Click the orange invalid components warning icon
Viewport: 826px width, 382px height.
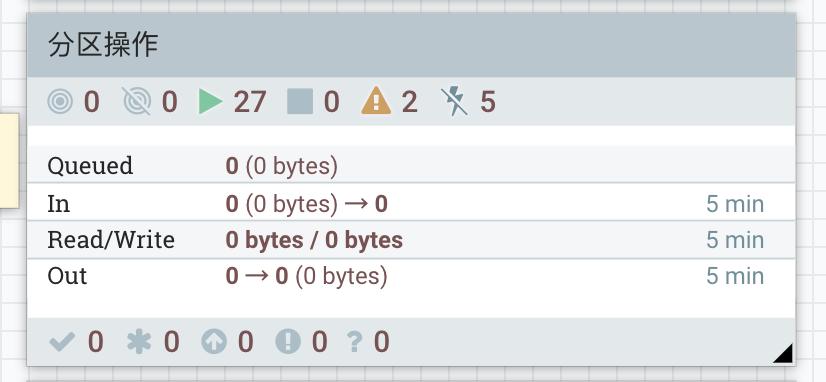376,101
